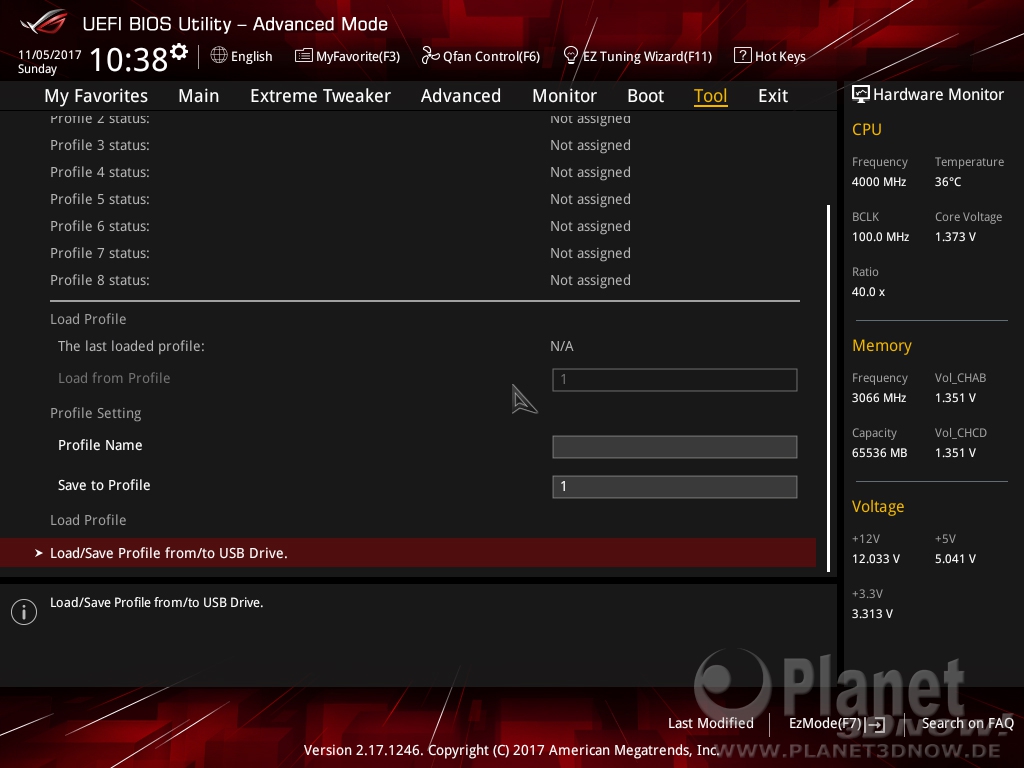This screenshot has height=768, width=1024.
Task: Click the EzMode exit arrow icon
Action: pyautogui.click(x=876, y=724)
